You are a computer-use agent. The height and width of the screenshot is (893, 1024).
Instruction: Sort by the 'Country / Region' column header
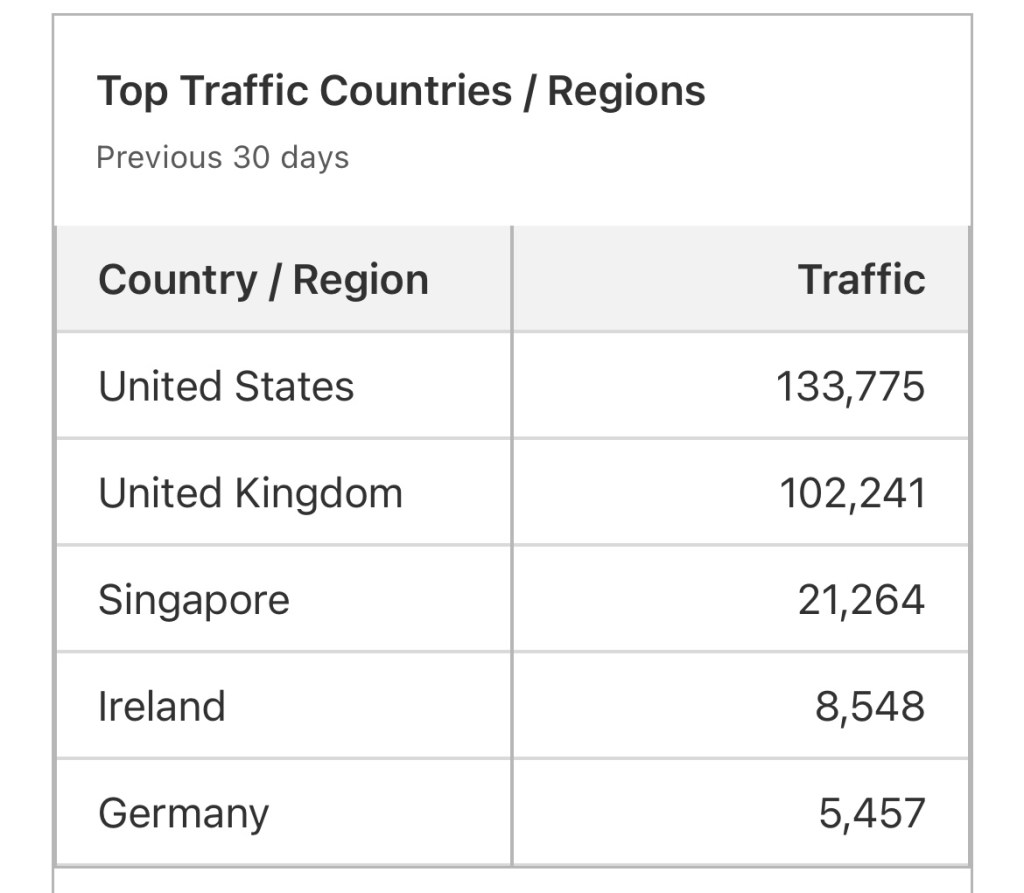pos(263,280)
